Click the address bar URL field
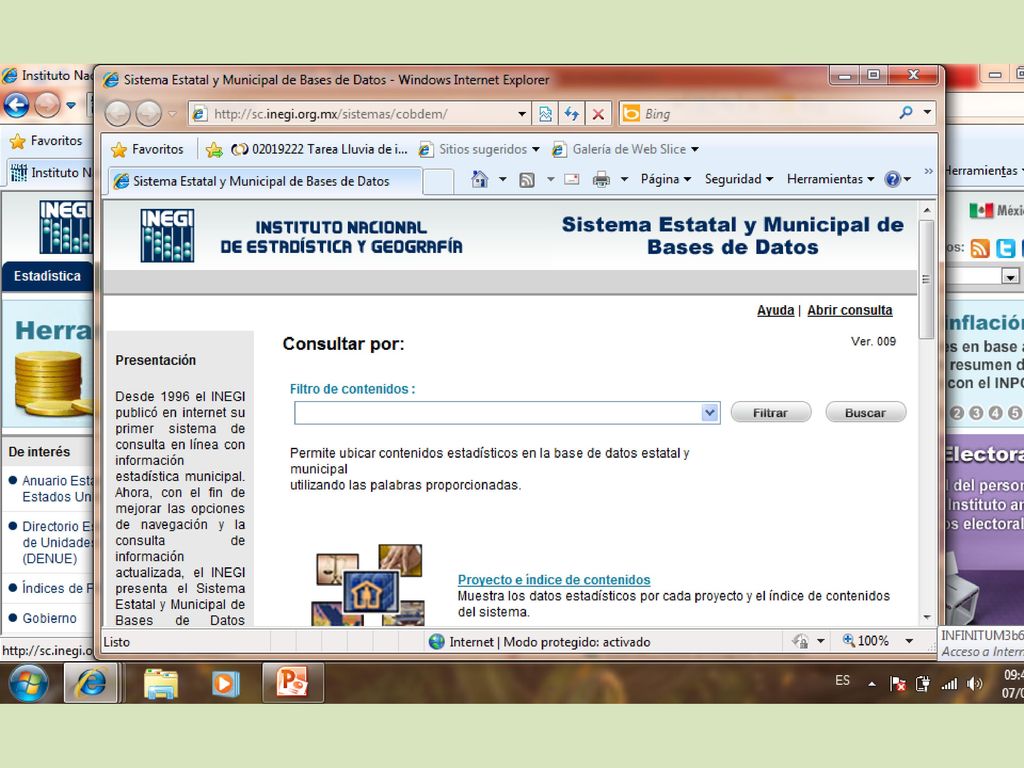 click(x=362, y=114)
